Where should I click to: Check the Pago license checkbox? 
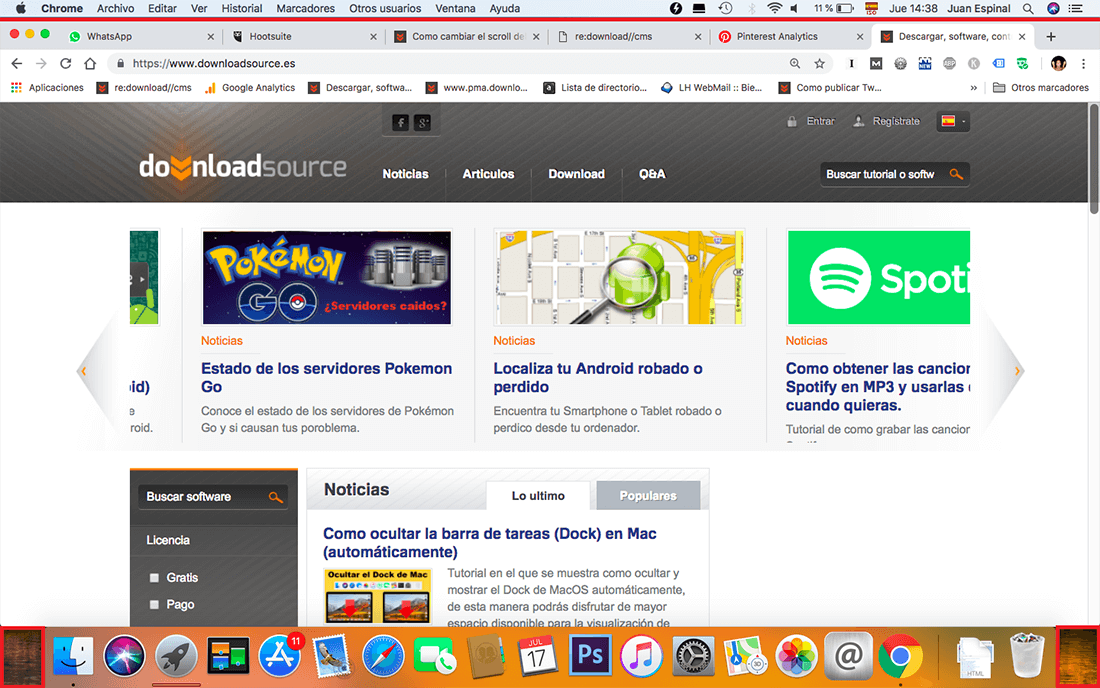154,605
